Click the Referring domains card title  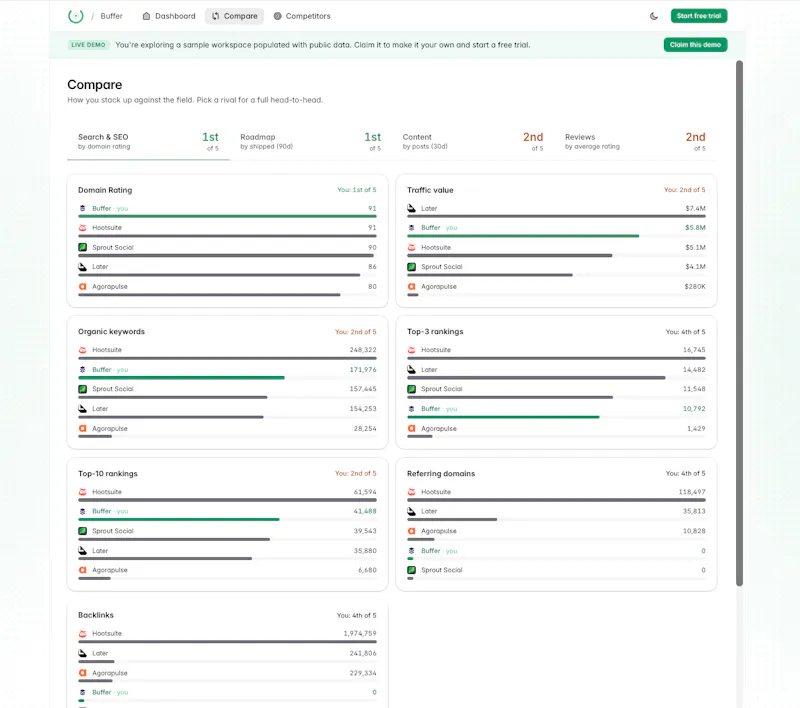441,473
